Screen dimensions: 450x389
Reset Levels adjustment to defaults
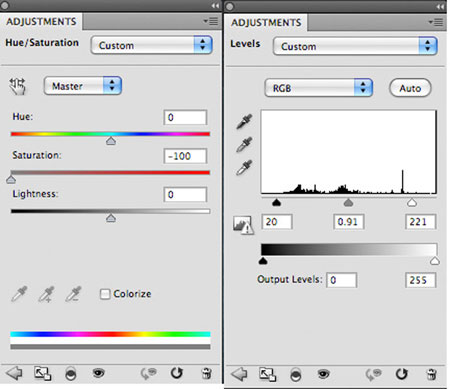click(402, 374)
